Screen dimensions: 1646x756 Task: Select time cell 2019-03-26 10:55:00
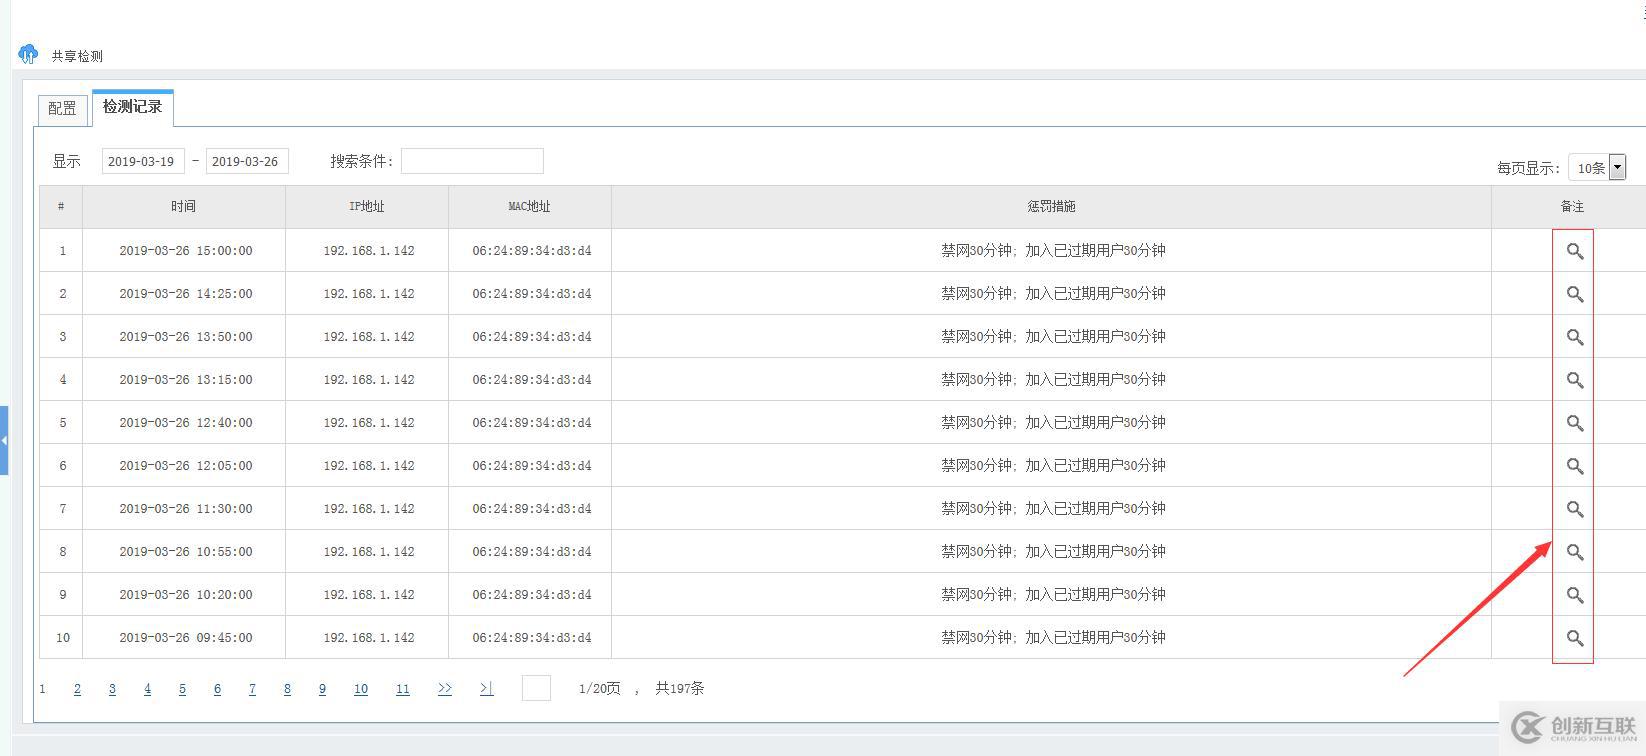click(x=186, y=552)
